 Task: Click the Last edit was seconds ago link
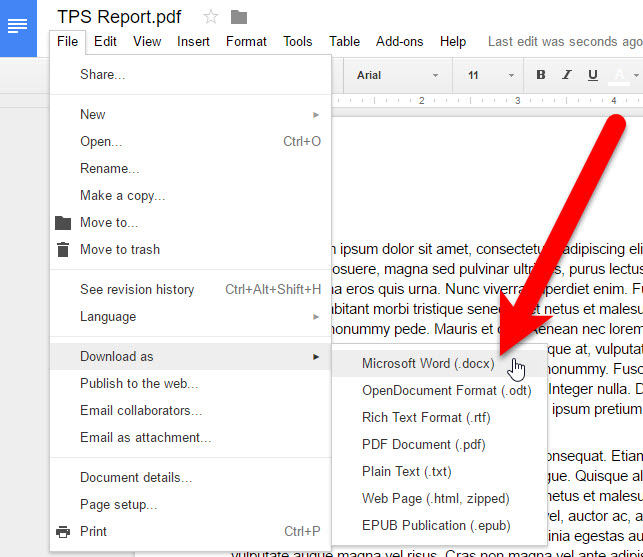[565, 42]
